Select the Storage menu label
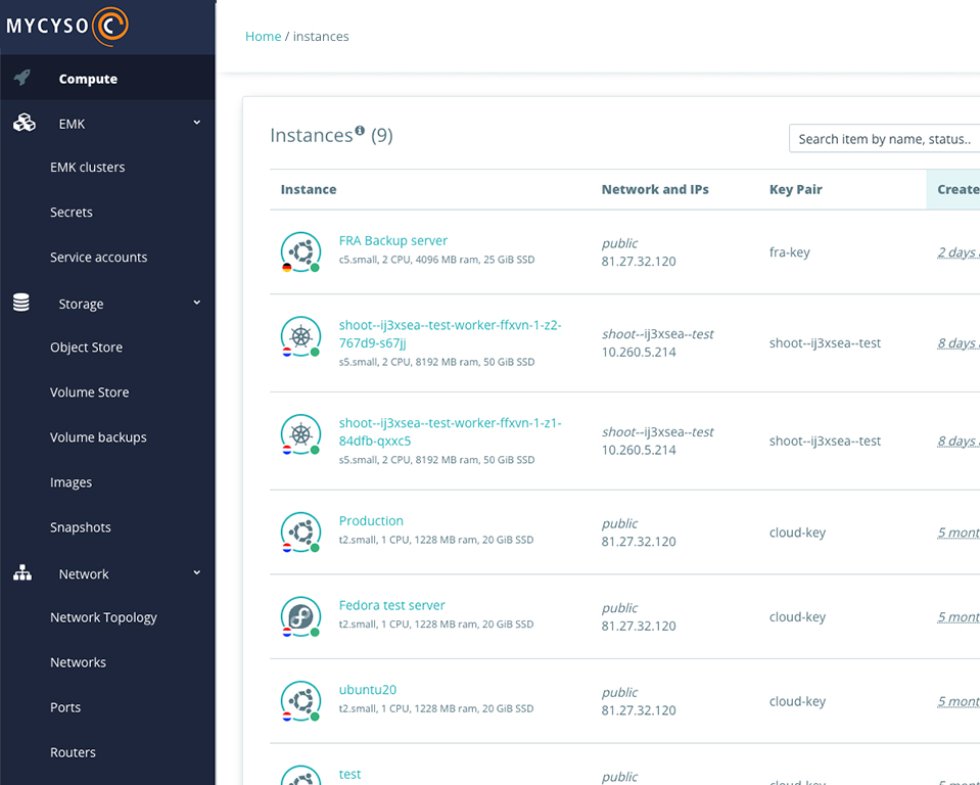Viewport: 980px width, 785px height. click(81, 304)
